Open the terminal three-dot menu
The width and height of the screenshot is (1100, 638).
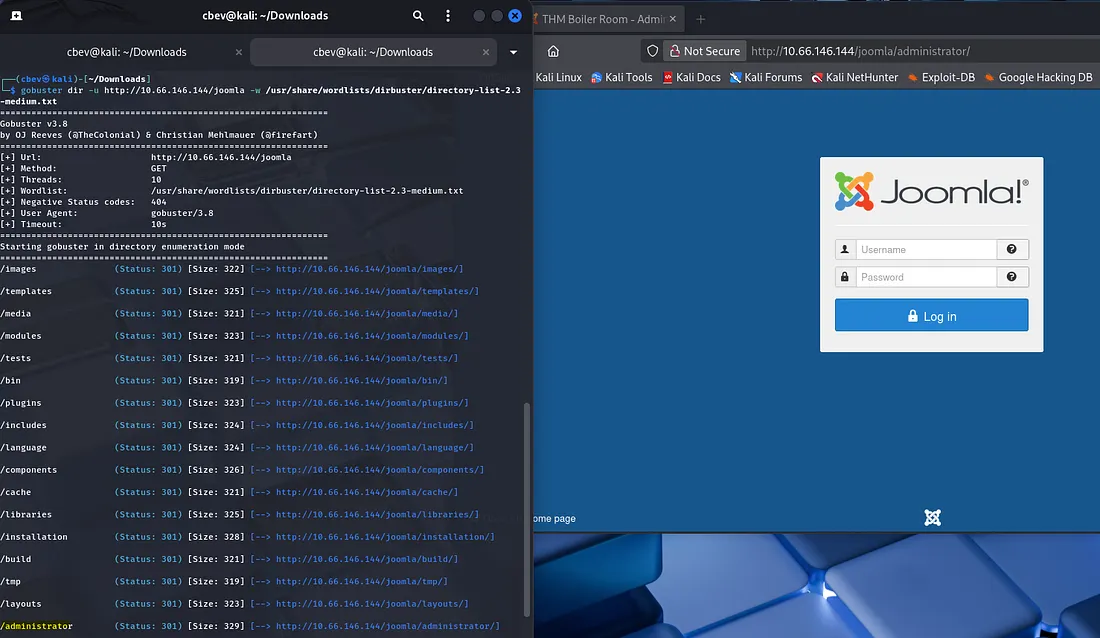pos(447,16)
